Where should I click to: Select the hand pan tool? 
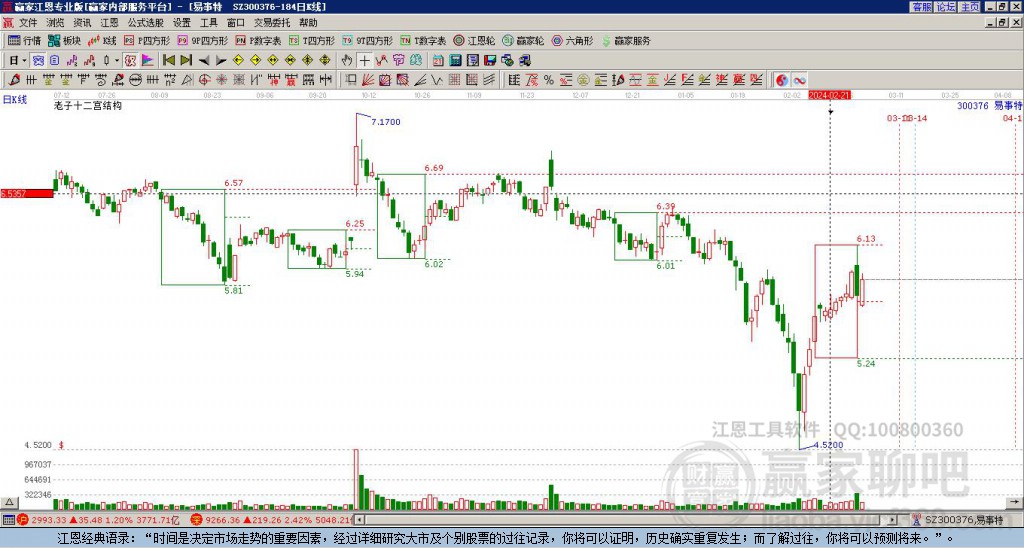tap(347, 61)
